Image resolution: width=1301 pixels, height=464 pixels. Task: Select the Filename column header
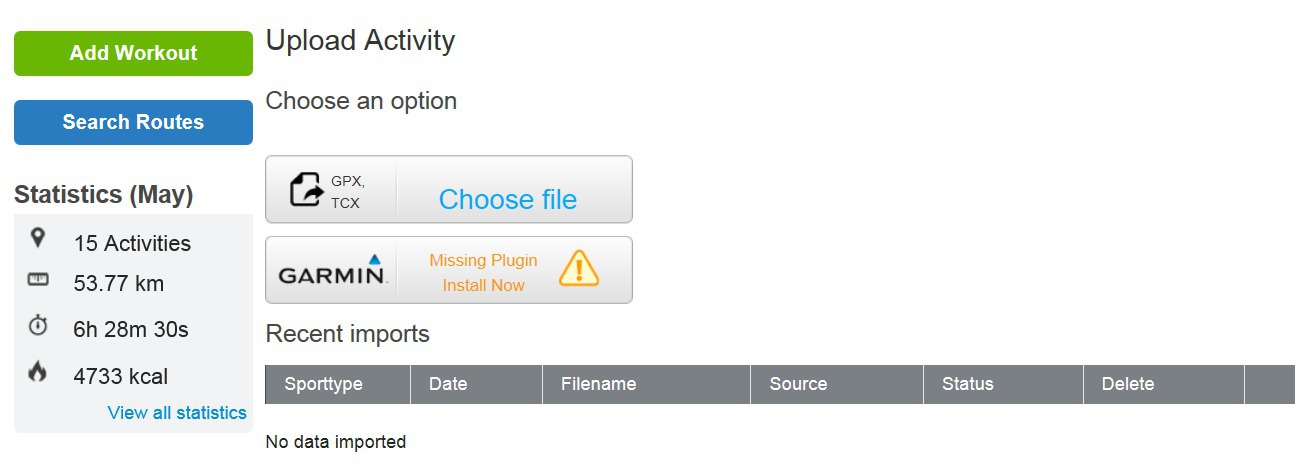598,384
